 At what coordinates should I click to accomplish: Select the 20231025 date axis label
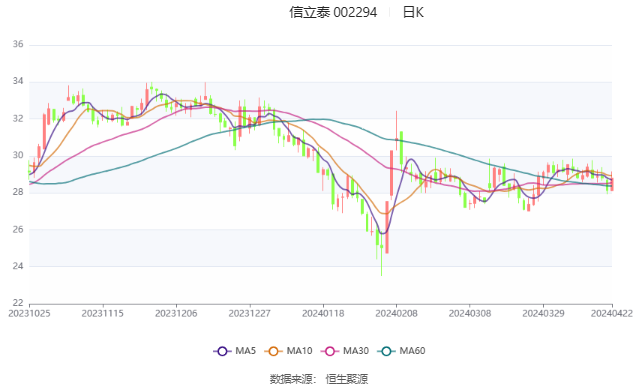click(x=29, y=314)
